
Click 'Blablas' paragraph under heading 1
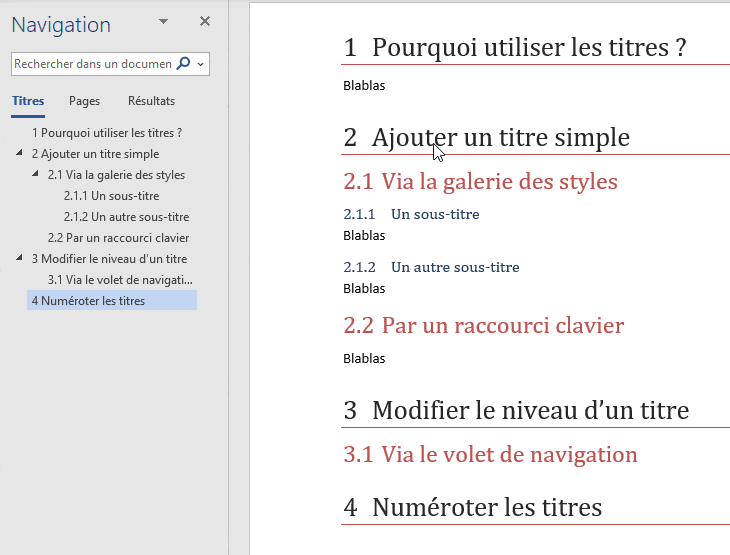click(364, 86)
